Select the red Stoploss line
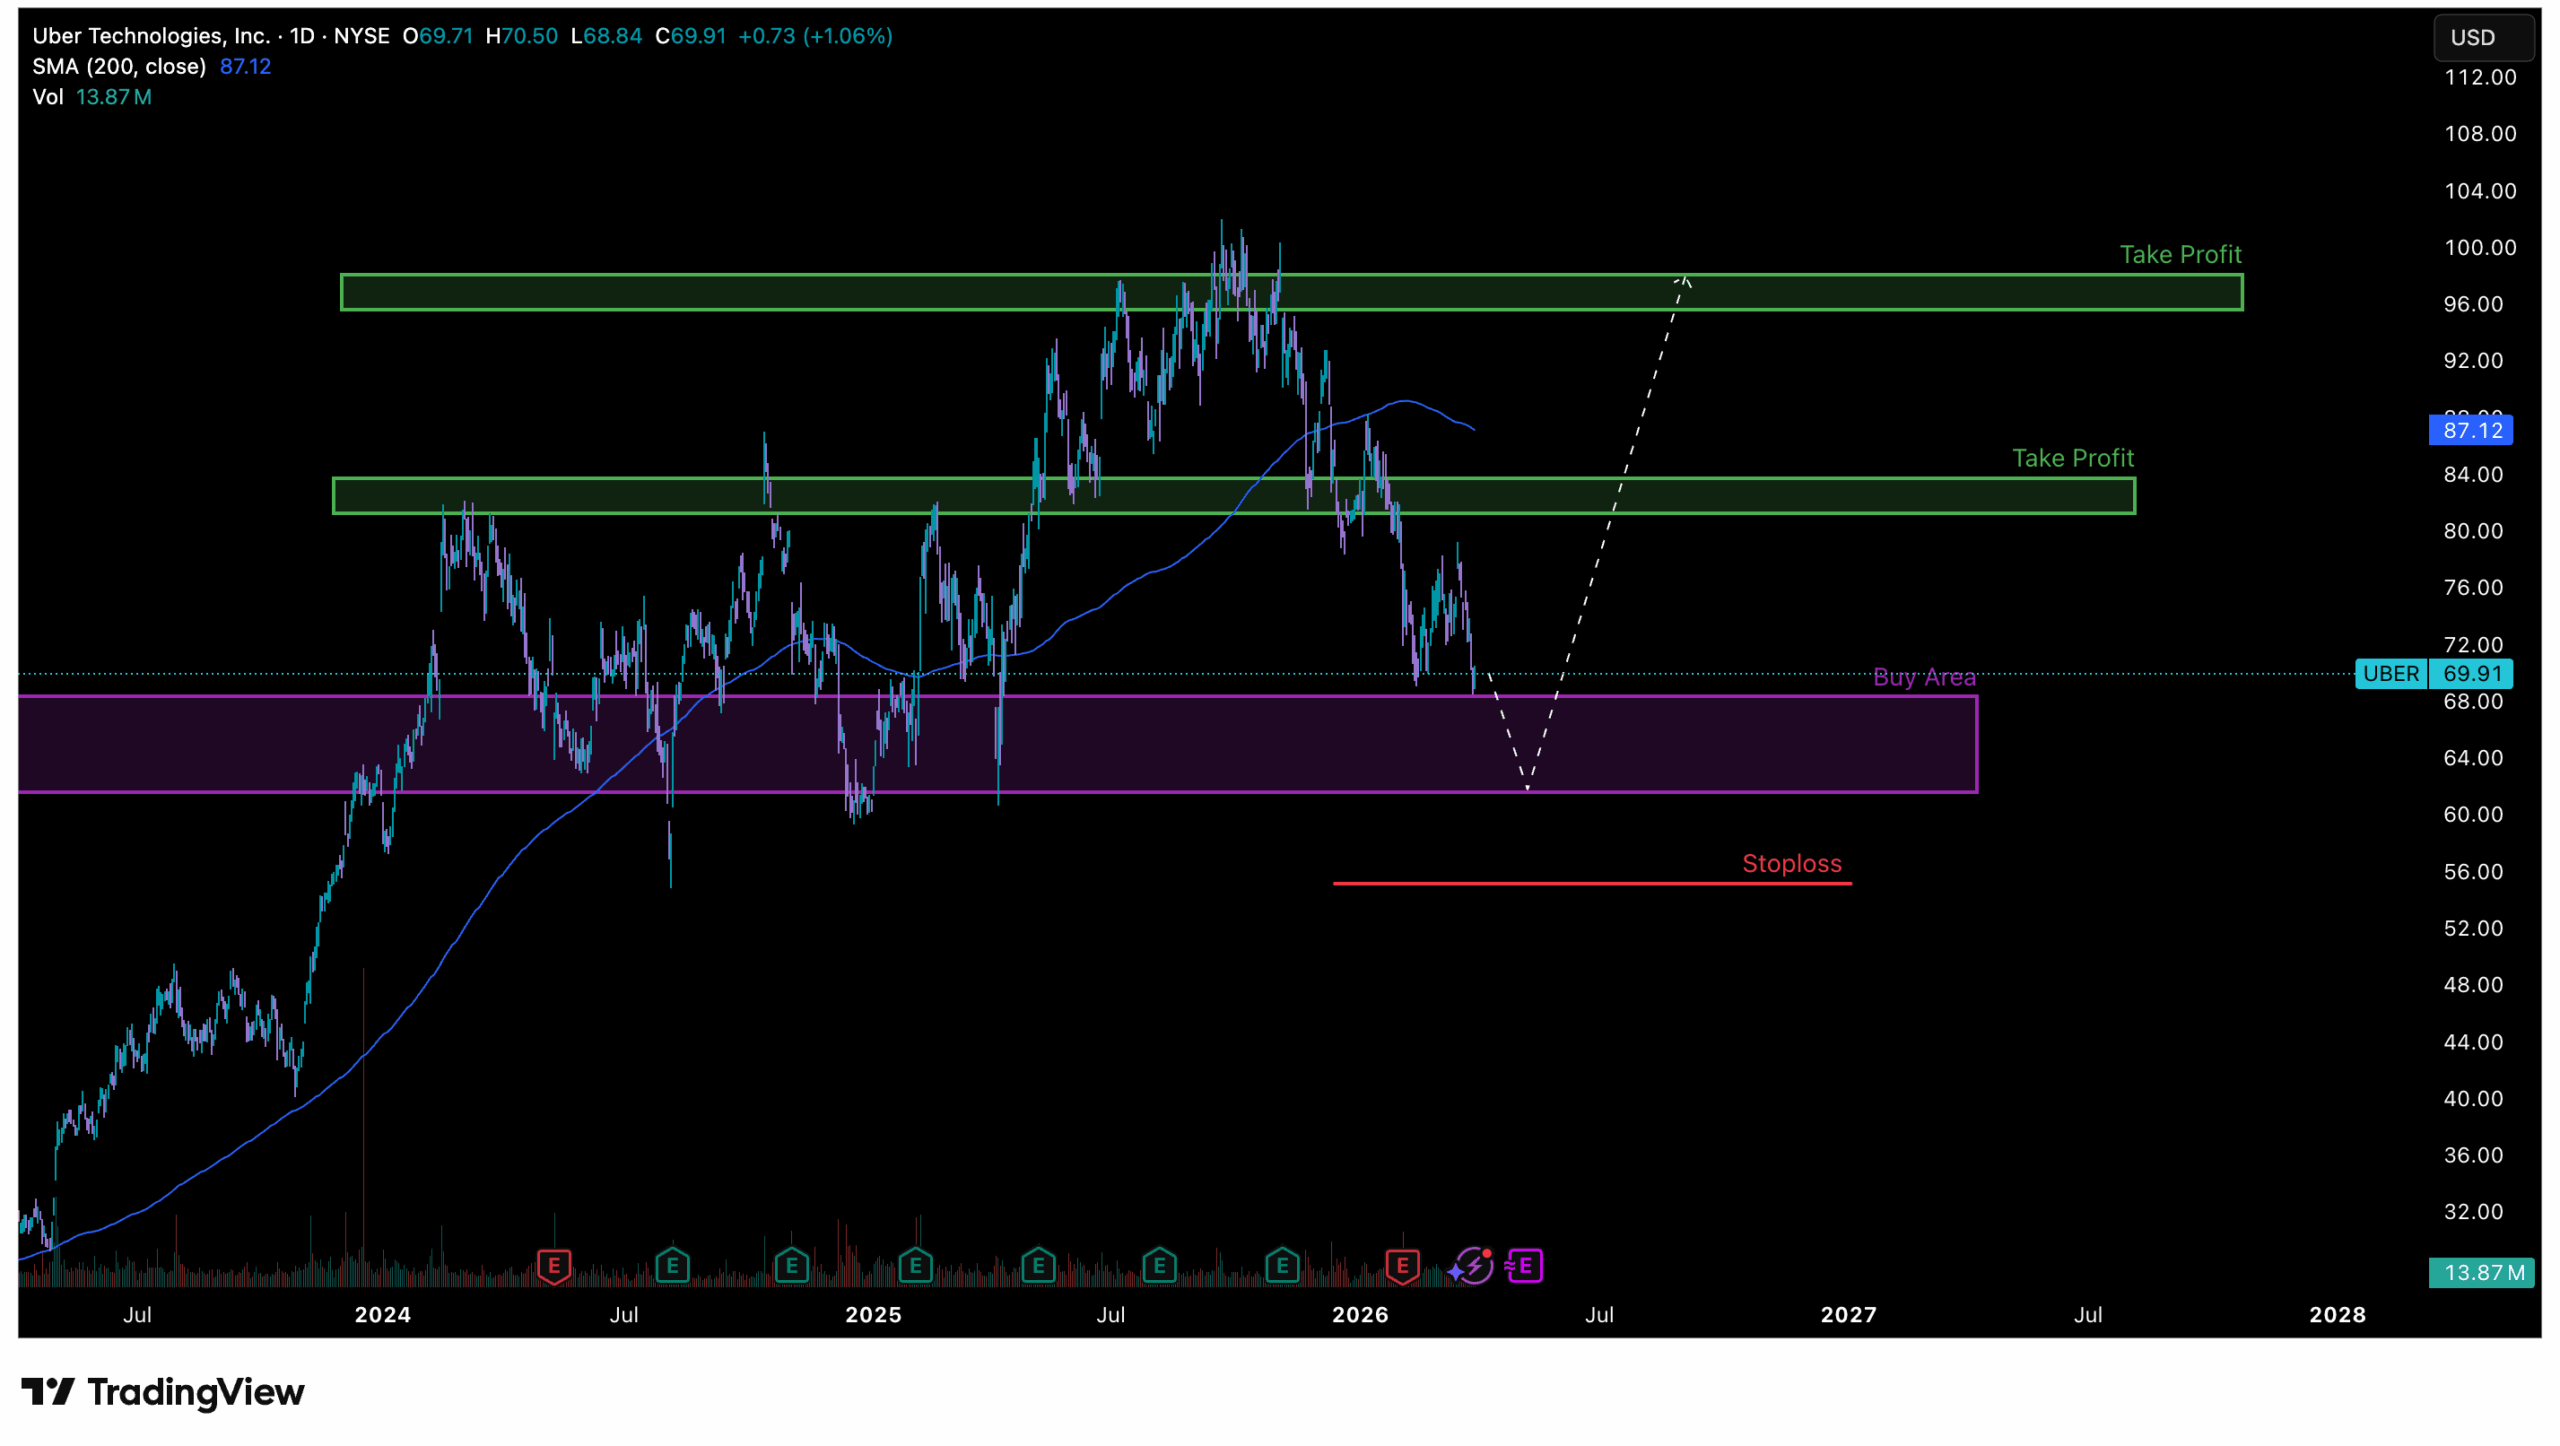 (x=1592, y=884)
